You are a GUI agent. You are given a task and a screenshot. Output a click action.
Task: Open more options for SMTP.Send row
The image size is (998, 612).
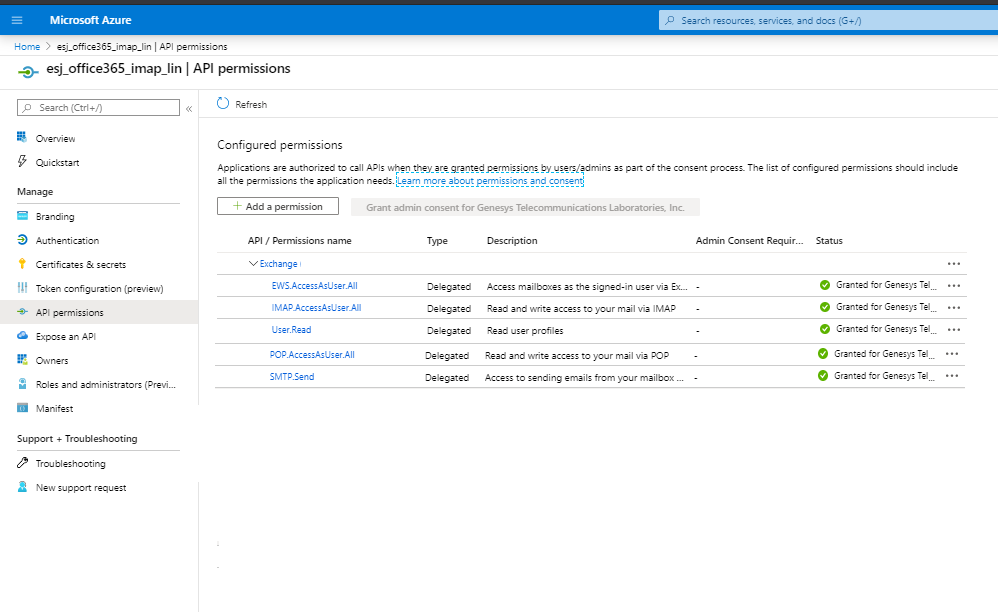point(951,377)
